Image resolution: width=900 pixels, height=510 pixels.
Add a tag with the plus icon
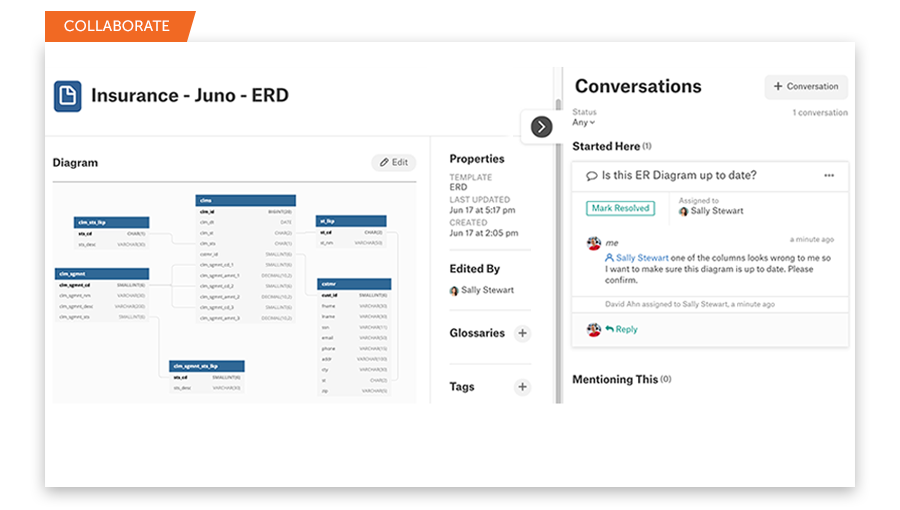[x=522, y=387]
